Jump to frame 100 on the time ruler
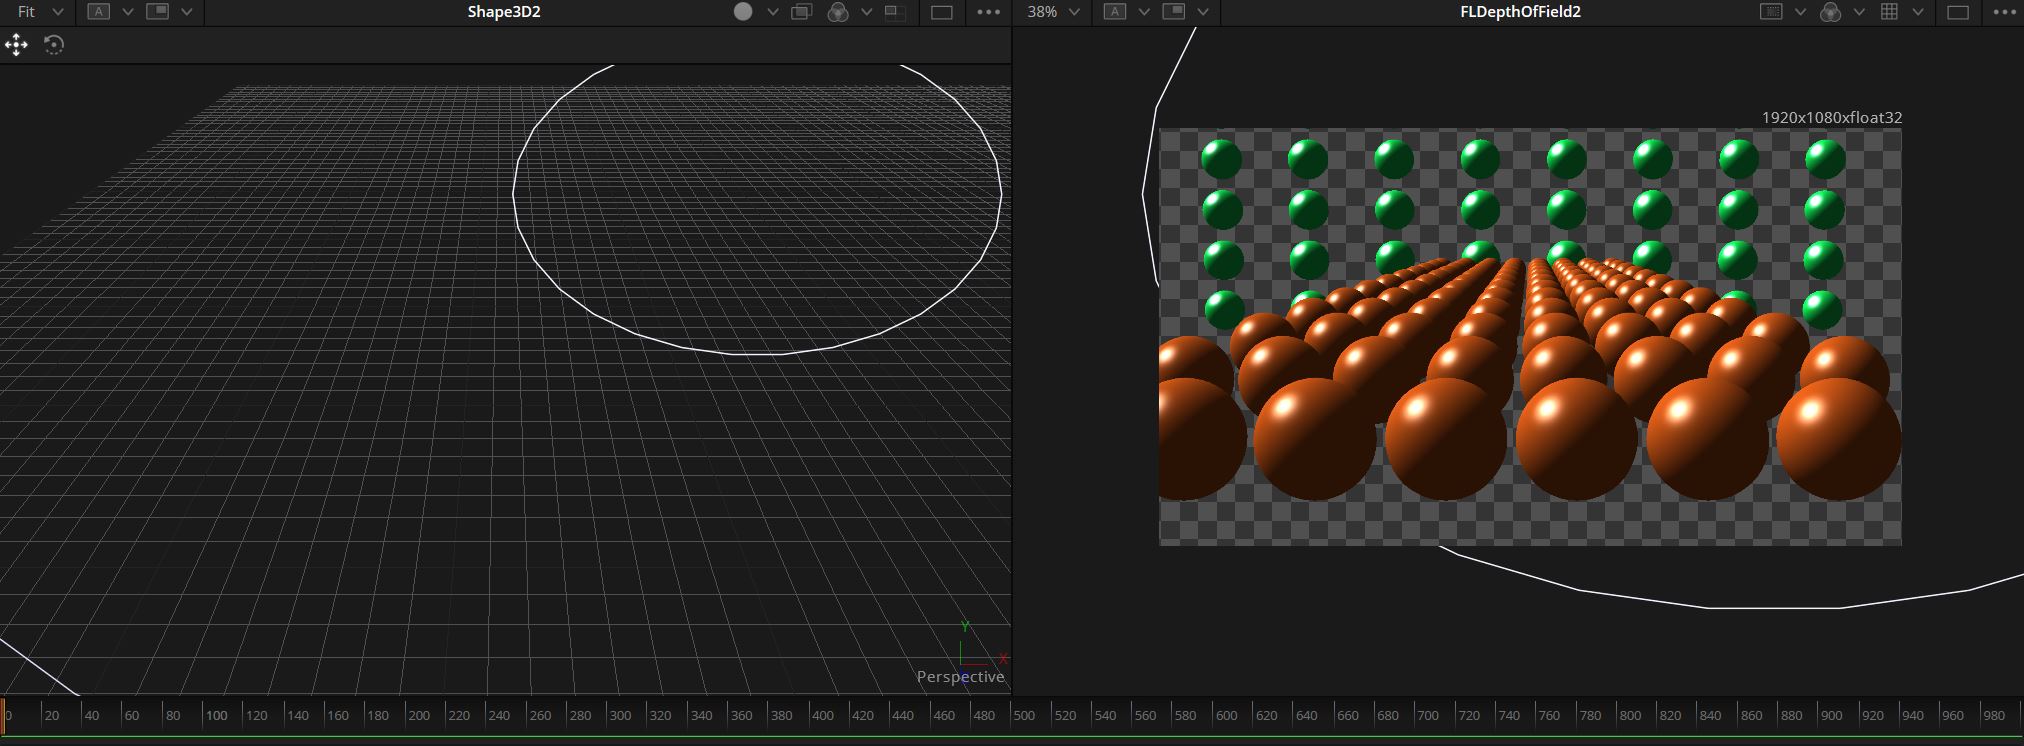This screenshot has height=746, width=2024. coord(216,715)
